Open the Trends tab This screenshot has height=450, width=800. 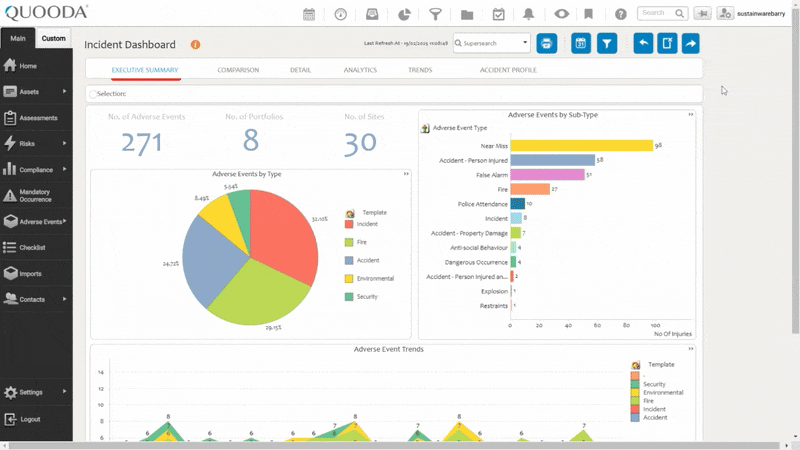click(420, 70)
